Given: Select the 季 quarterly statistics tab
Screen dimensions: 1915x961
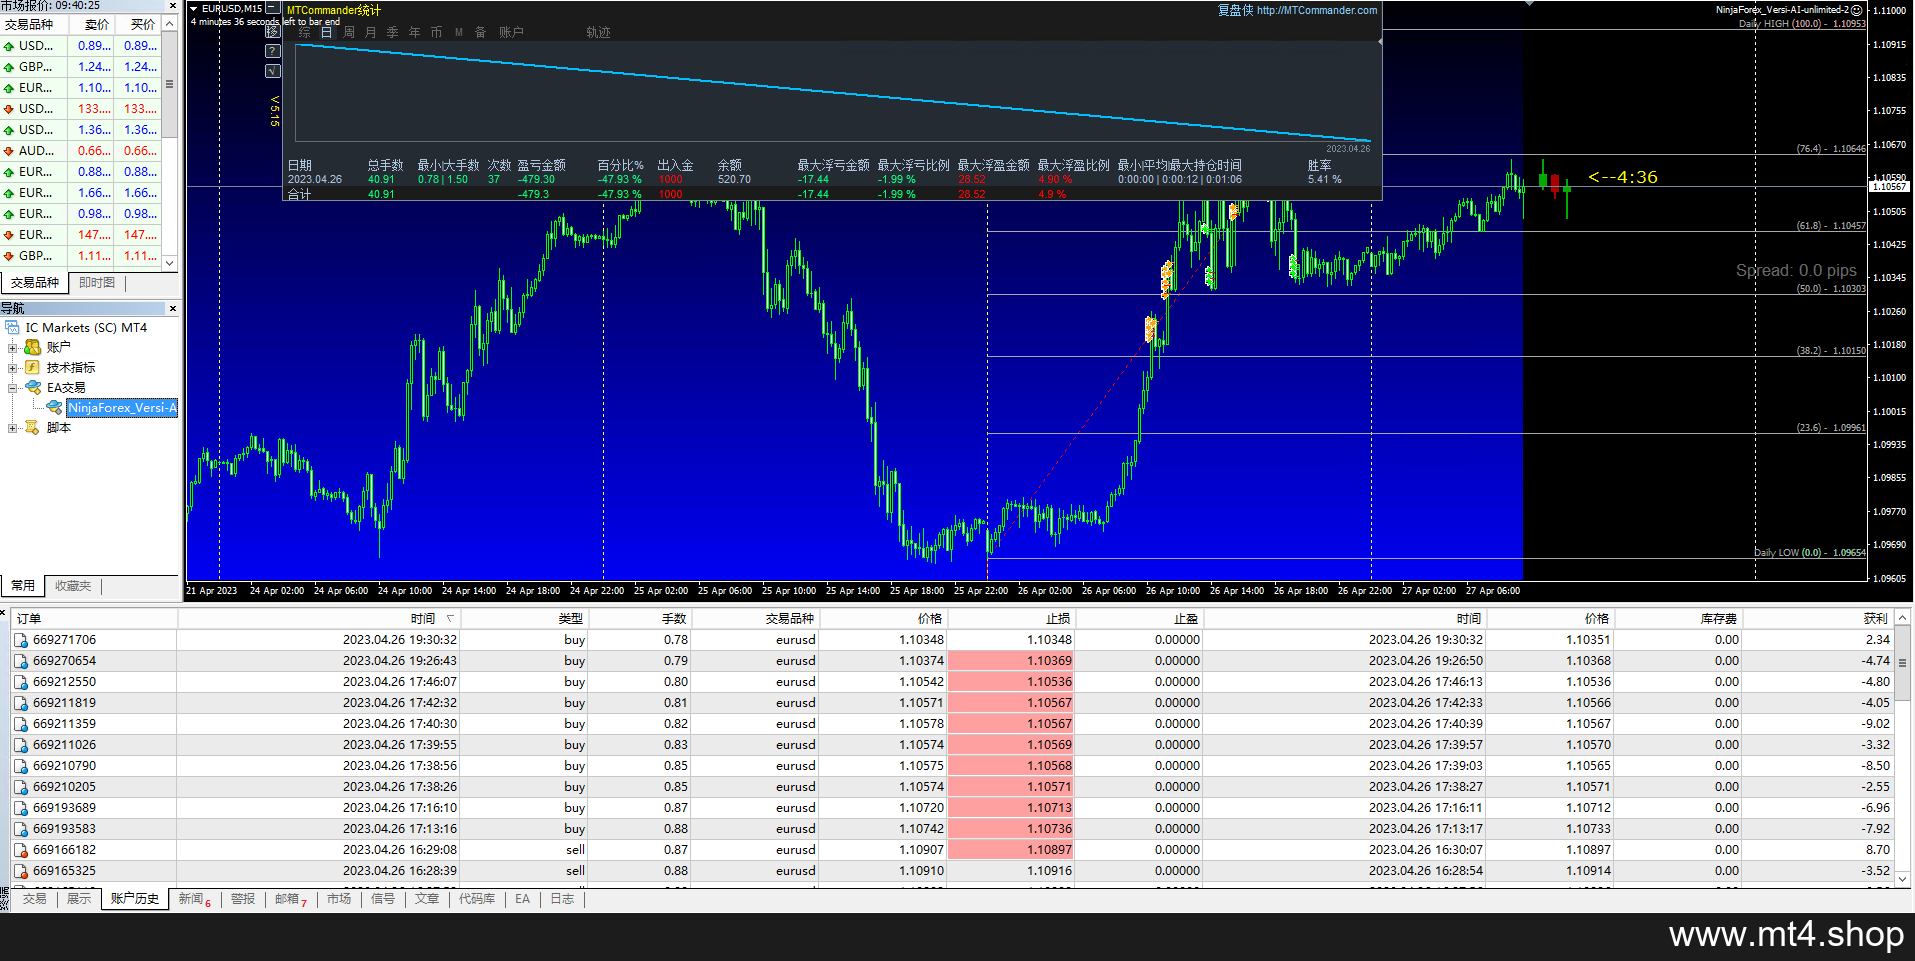Looking at the screenshot, I should tap(392, 32).
